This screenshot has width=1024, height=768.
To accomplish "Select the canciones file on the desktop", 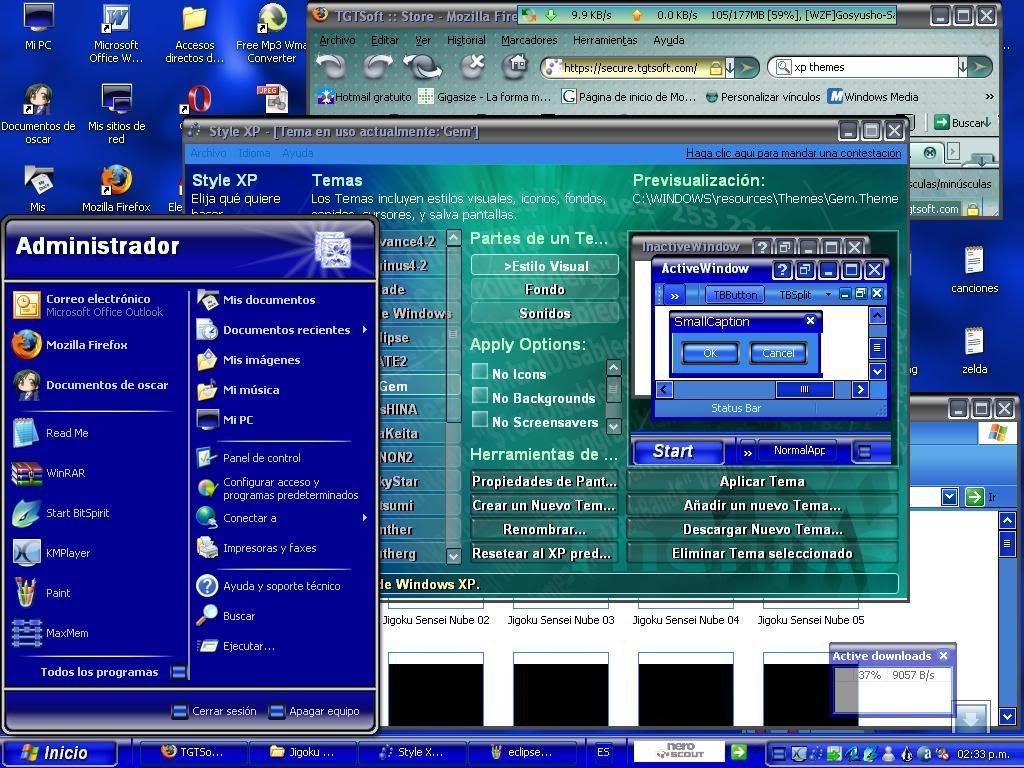I will [x=974, y=269].
